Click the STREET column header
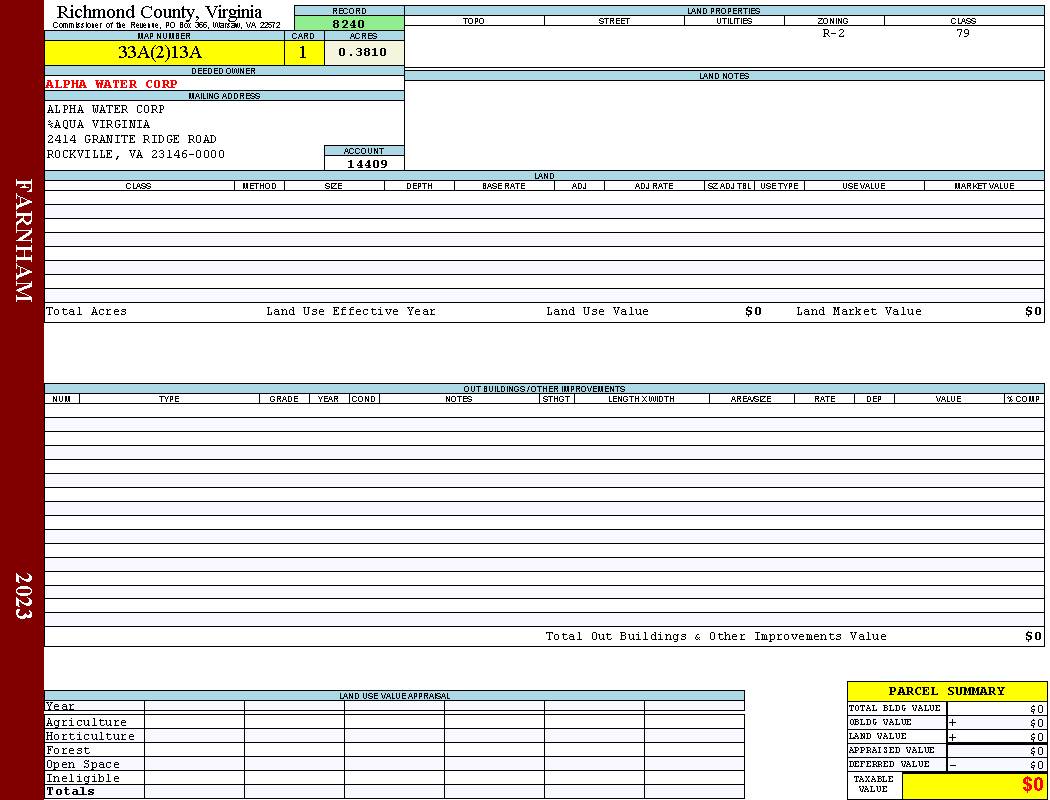 coord(614,21)
